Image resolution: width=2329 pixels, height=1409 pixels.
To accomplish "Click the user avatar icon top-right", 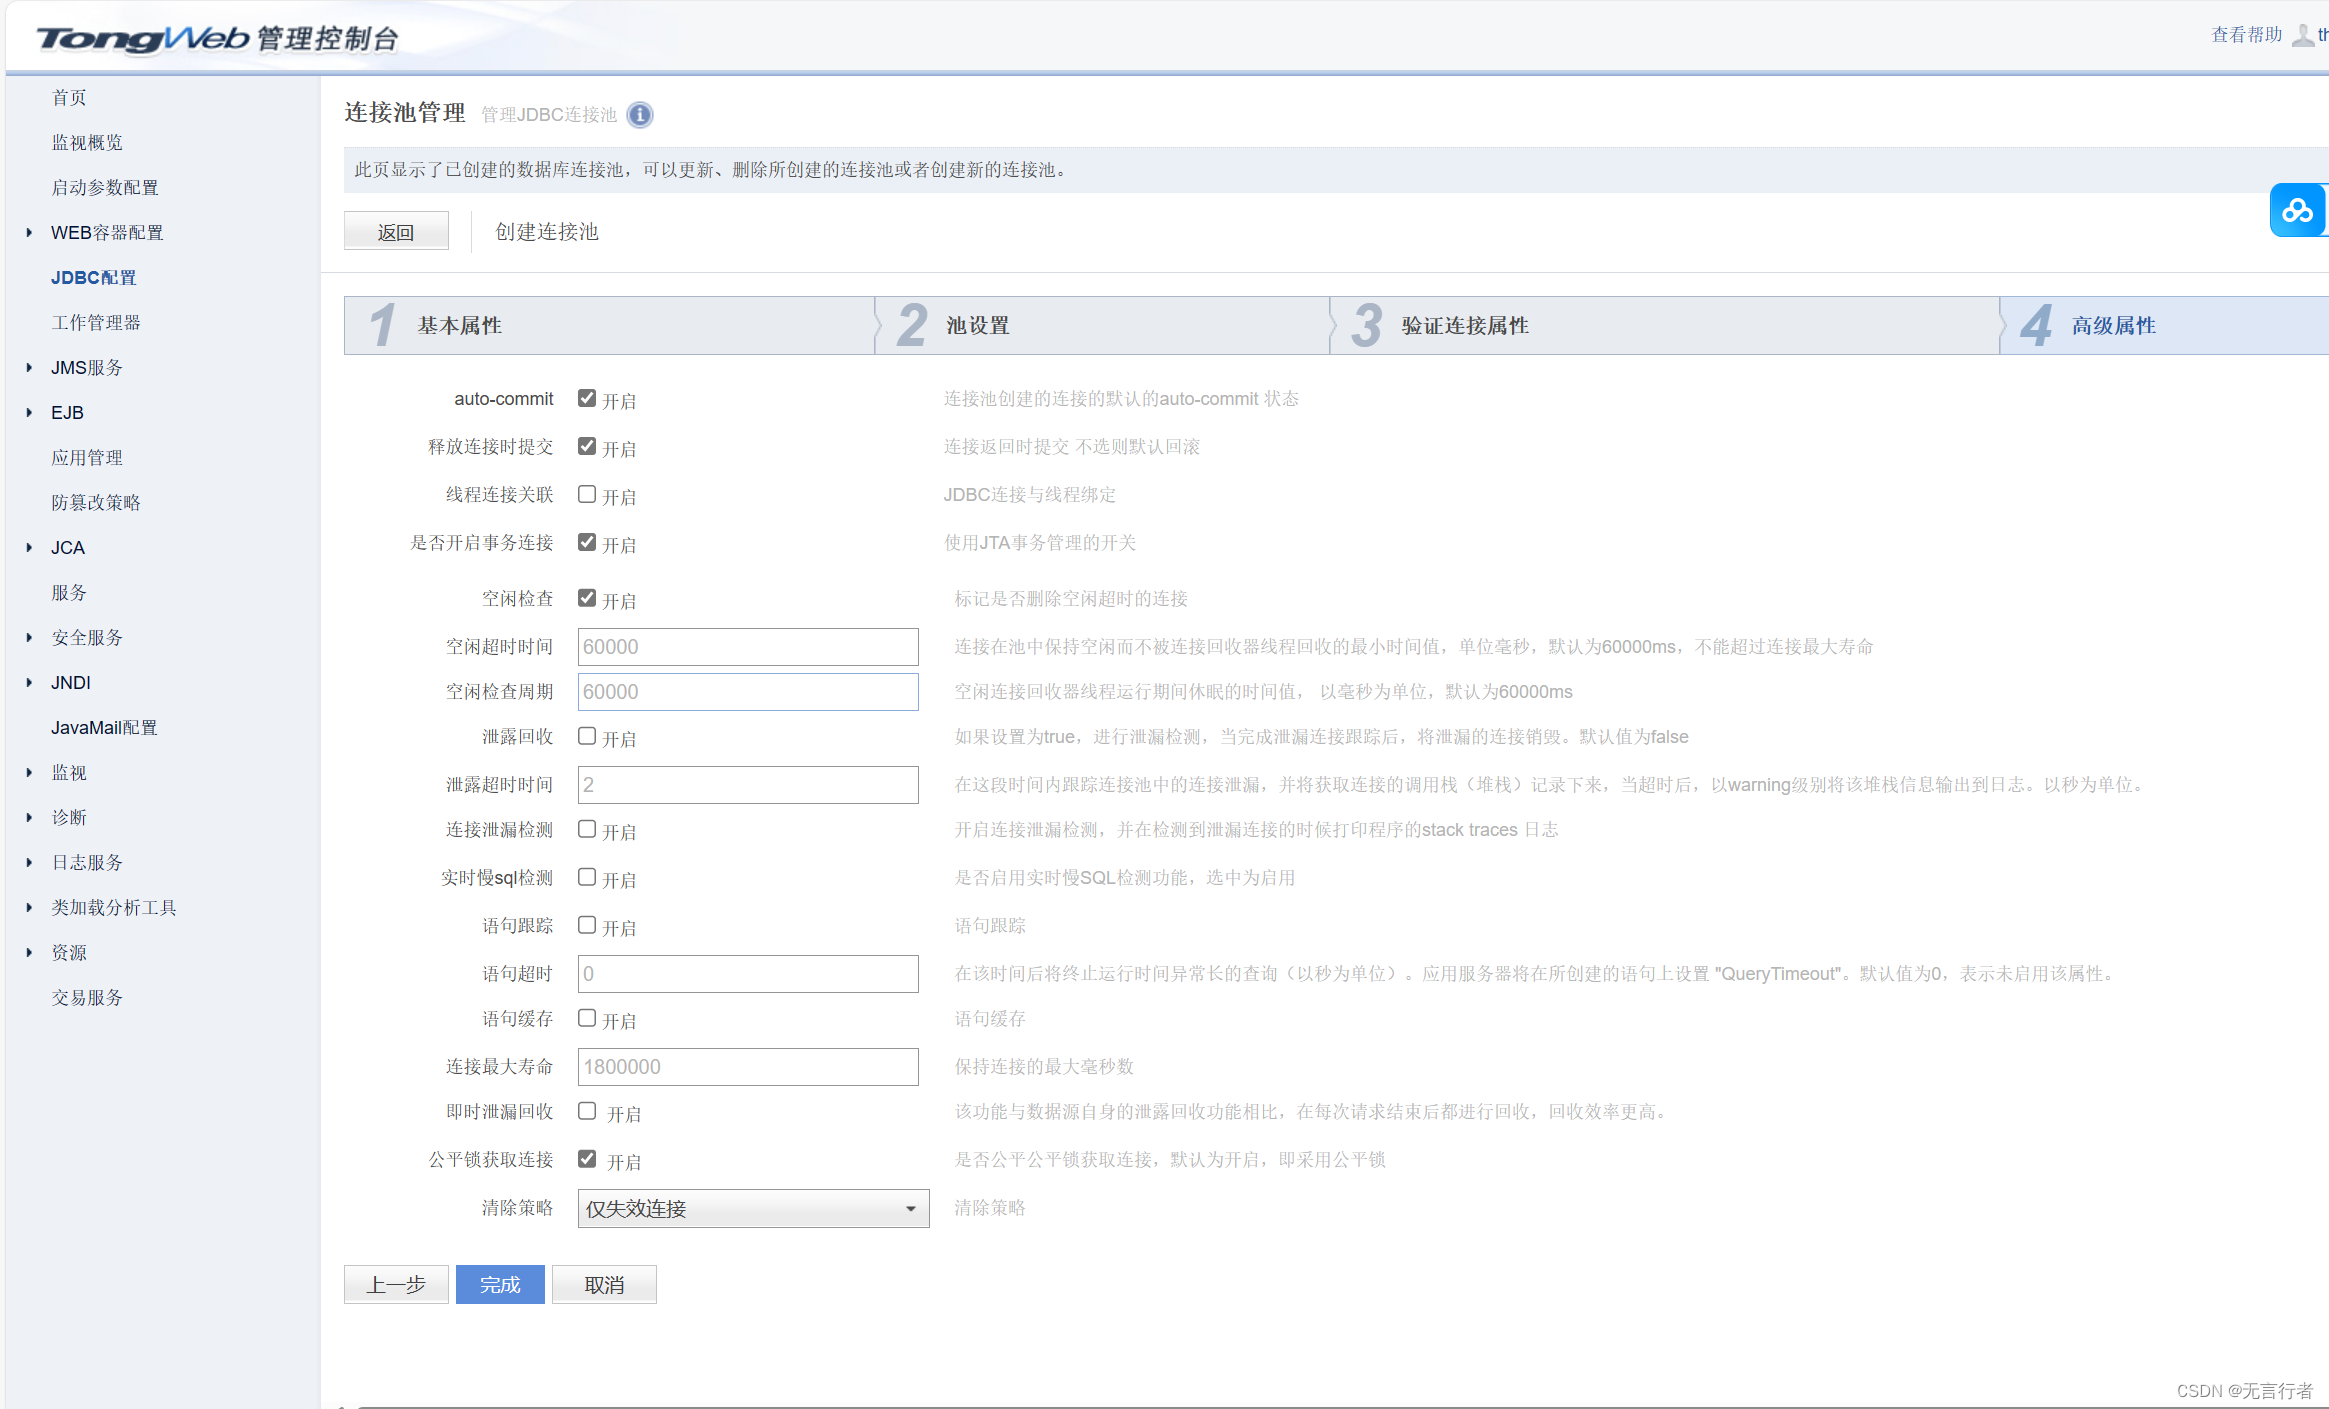I will (x=2302, y=36).
